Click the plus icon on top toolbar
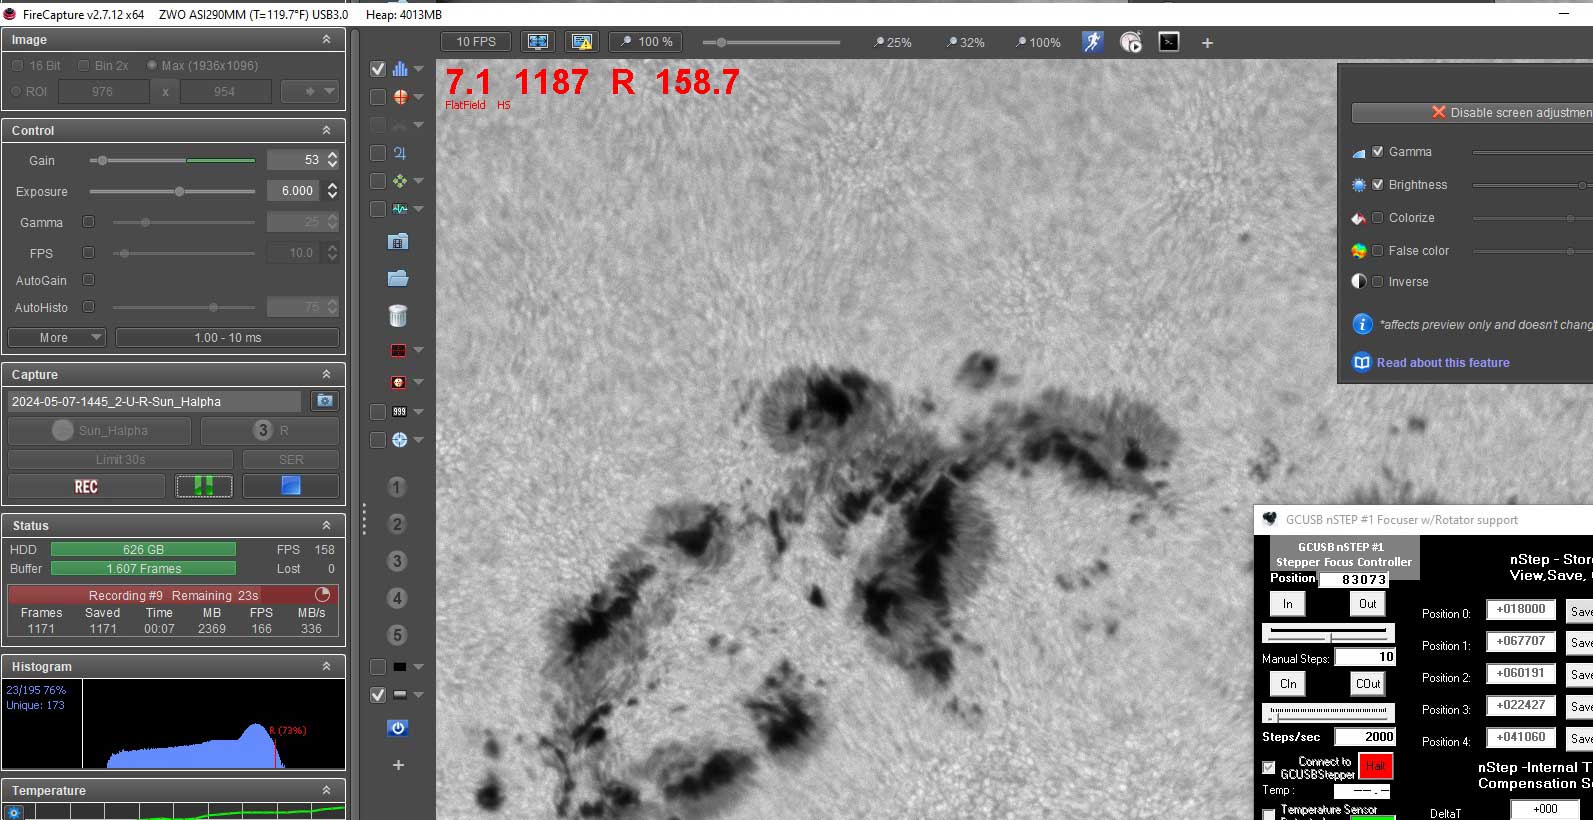 click(x=1207, y=43)
